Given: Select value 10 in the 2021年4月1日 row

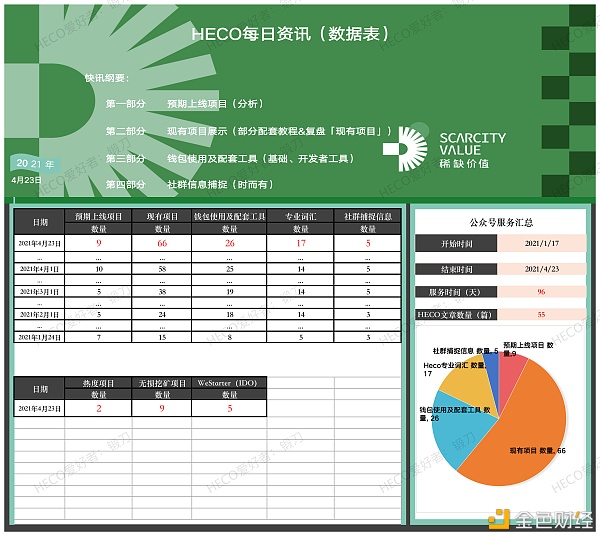Looking at the screenshot, I should tap(99, 269).
